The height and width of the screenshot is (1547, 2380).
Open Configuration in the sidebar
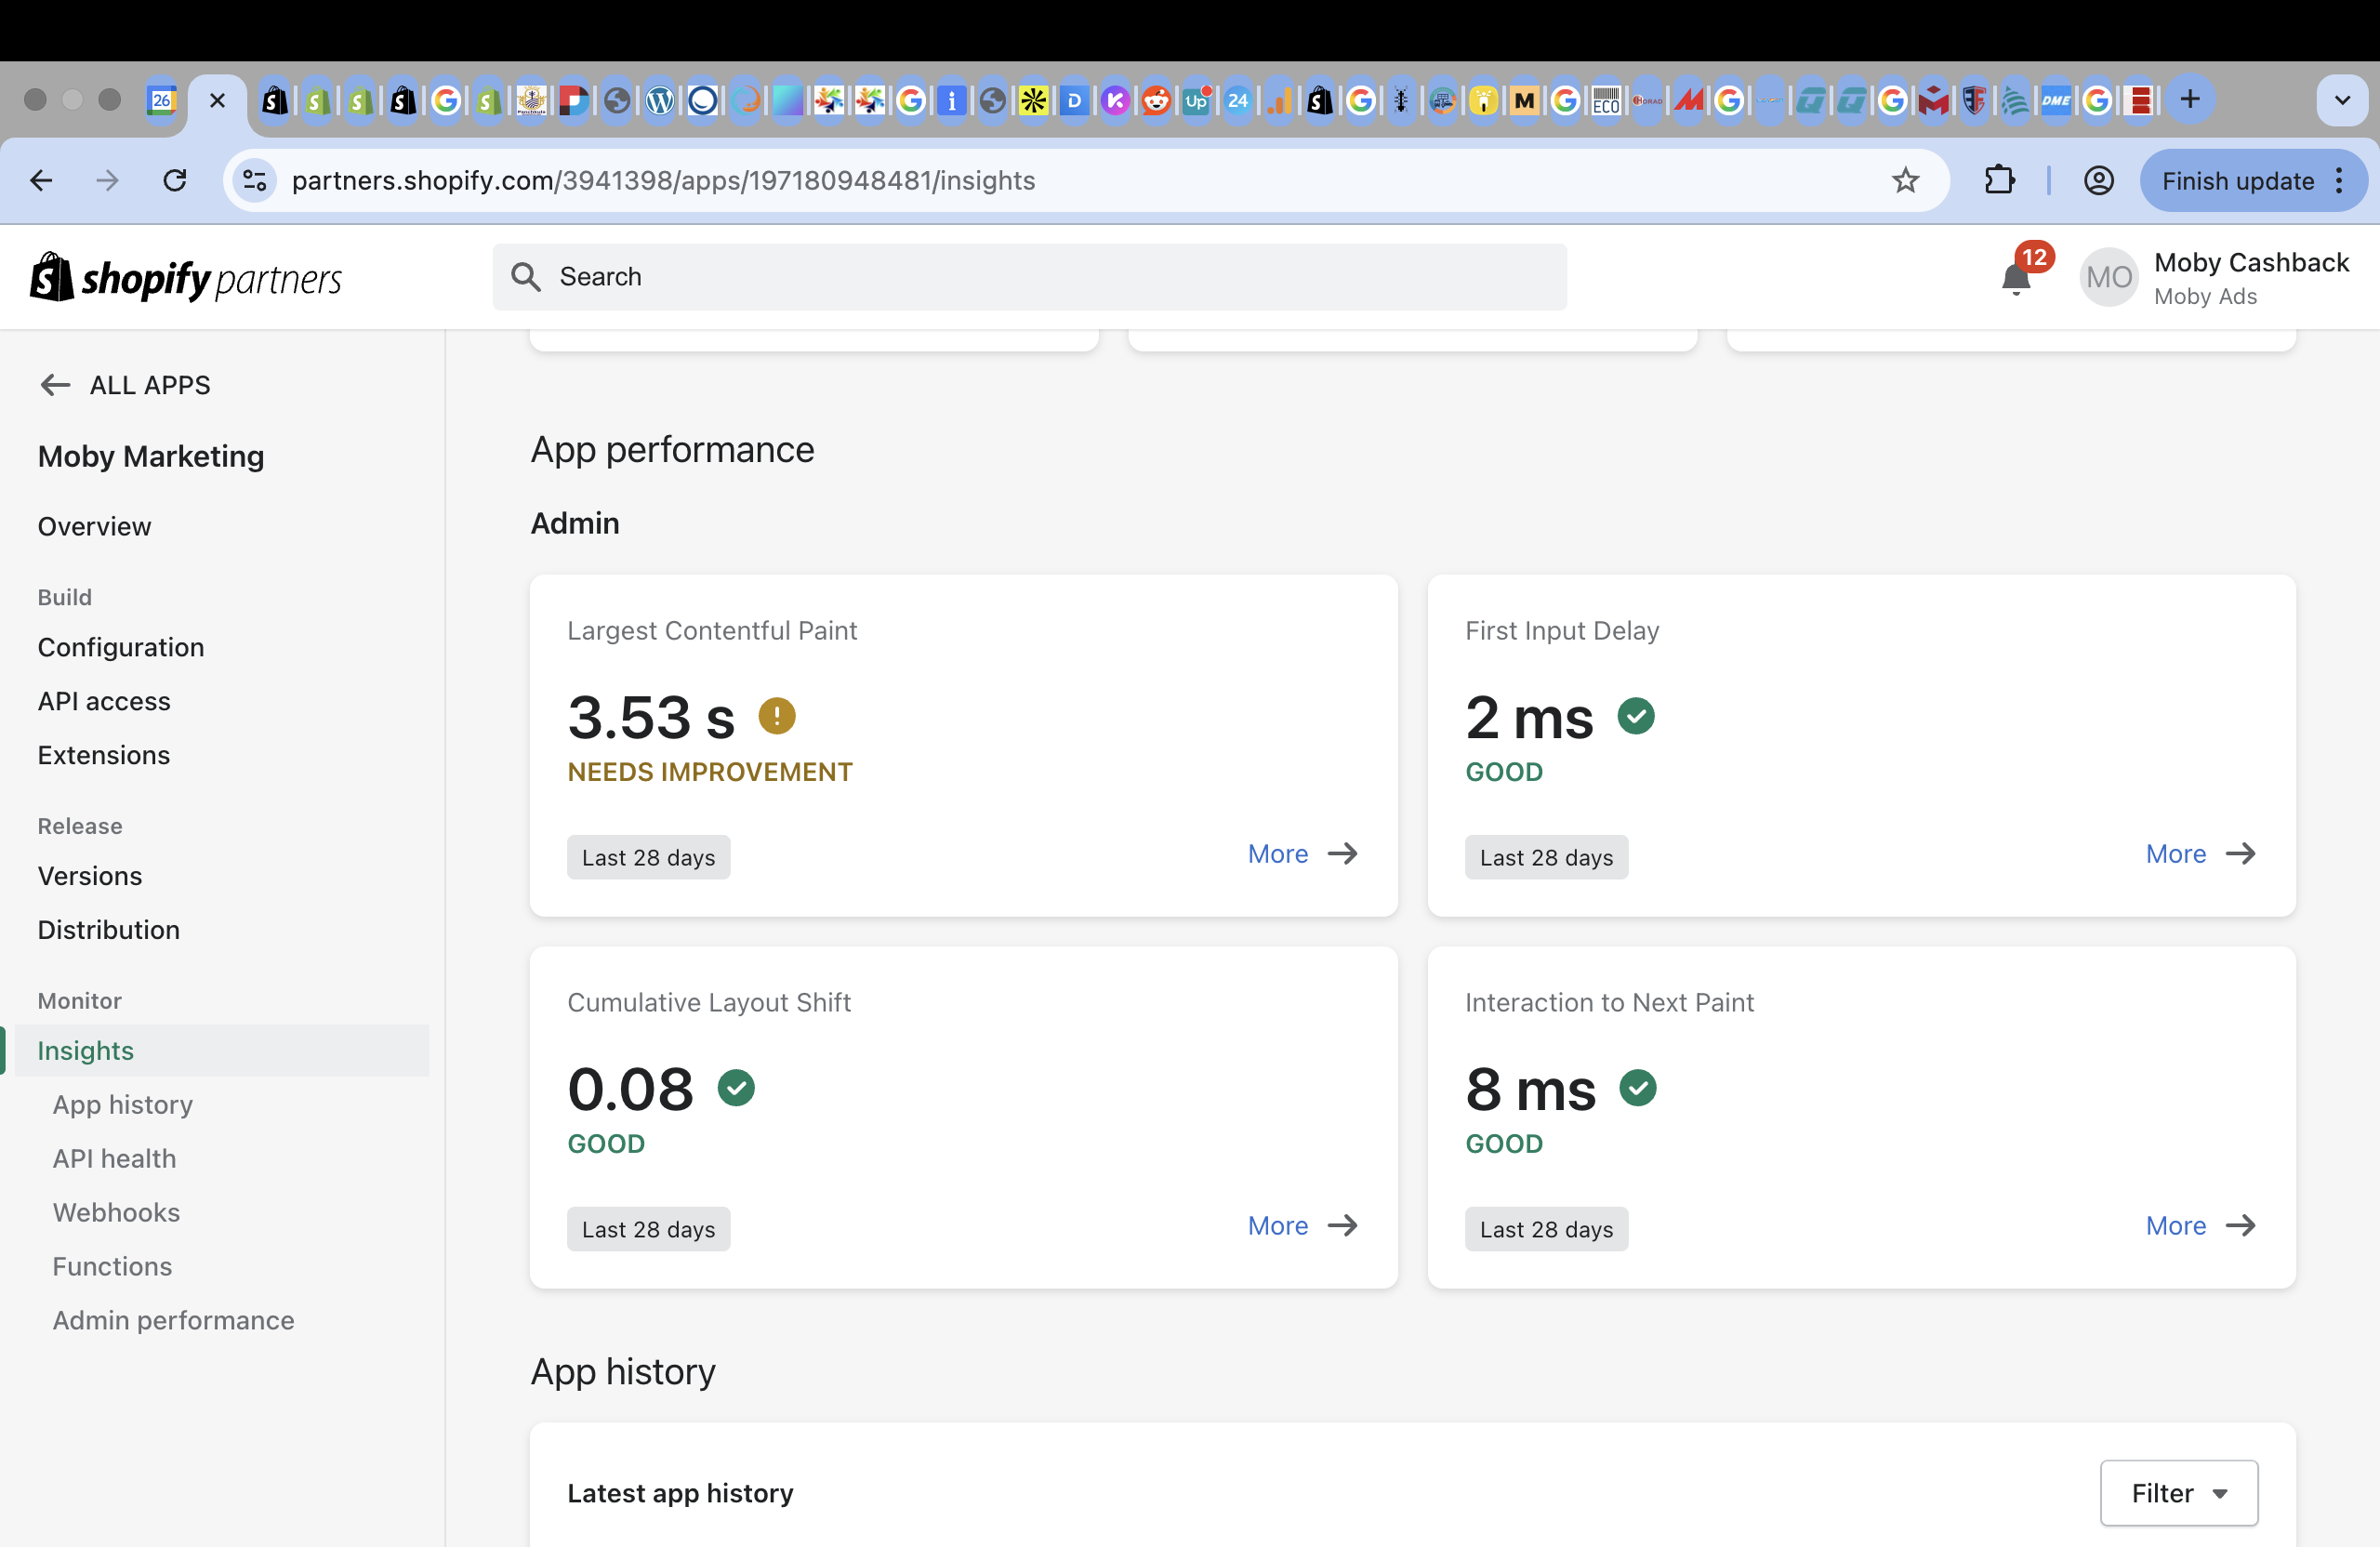pyautogui.click(x=121, y=647)
